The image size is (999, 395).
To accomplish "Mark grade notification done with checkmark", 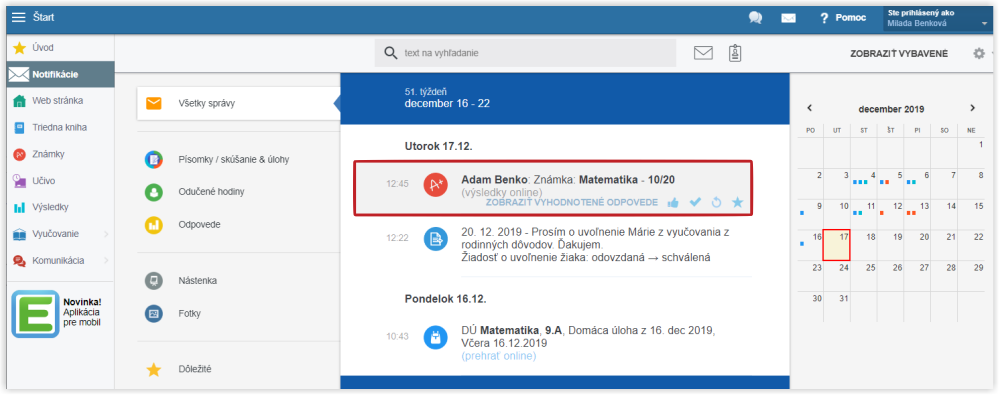I will [695, 203].
